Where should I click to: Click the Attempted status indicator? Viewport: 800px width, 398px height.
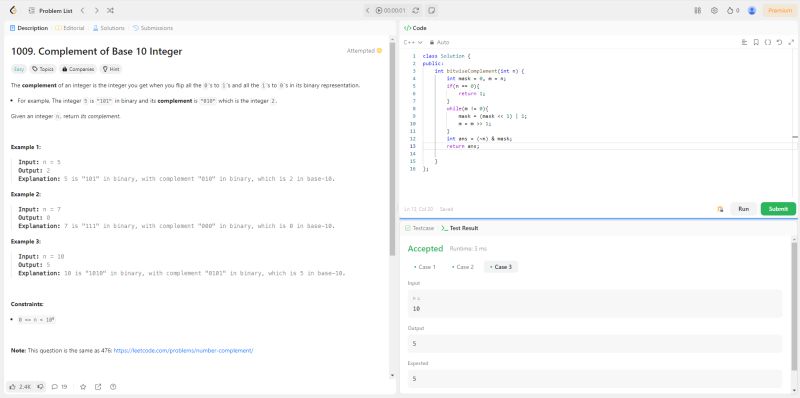(364, 51)
